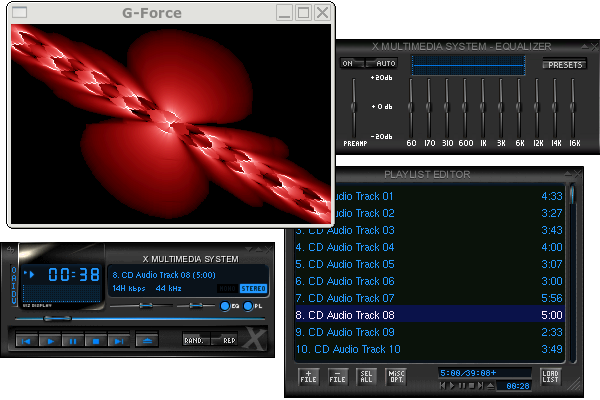Viewport: 600px width, 400px height.
Task: Click the 16K equalizer band slider
Action: pyautogui.click(x=573, y=107)
